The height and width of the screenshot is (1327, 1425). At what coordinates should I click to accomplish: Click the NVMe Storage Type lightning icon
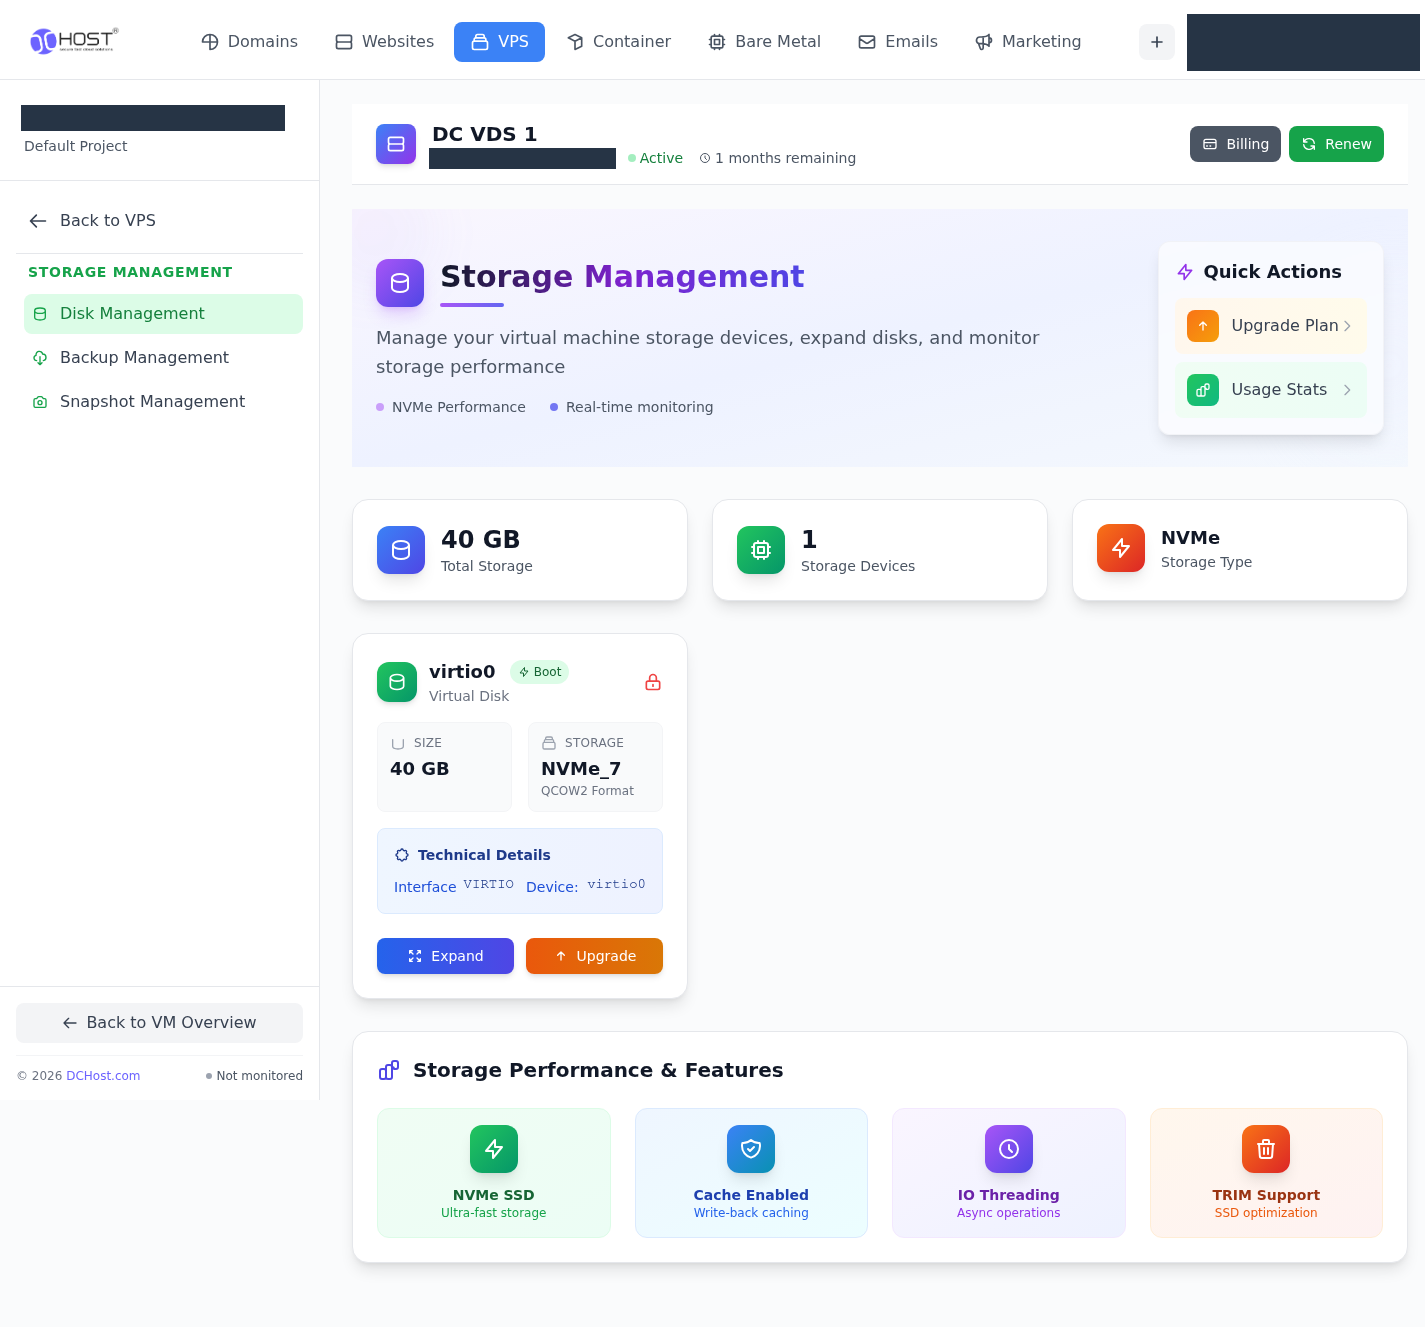point(1121,548)
